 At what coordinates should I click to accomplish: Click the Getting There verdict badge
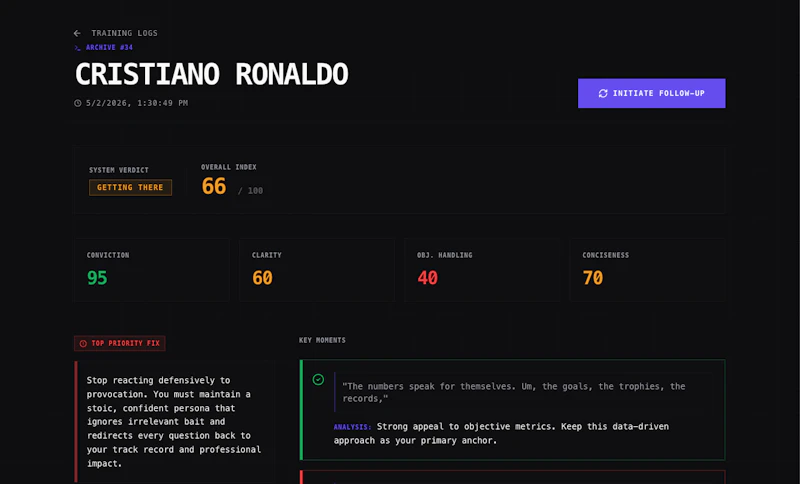[130, 187]
